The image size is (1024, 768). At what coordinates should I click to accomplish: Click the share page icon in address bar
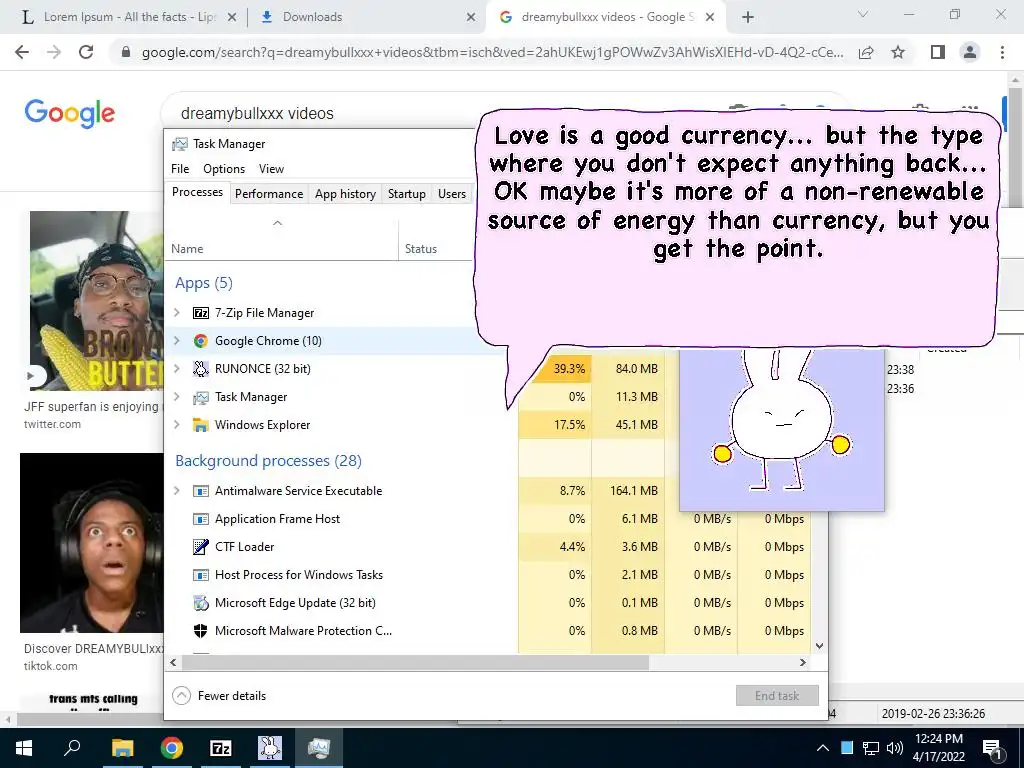866,52
